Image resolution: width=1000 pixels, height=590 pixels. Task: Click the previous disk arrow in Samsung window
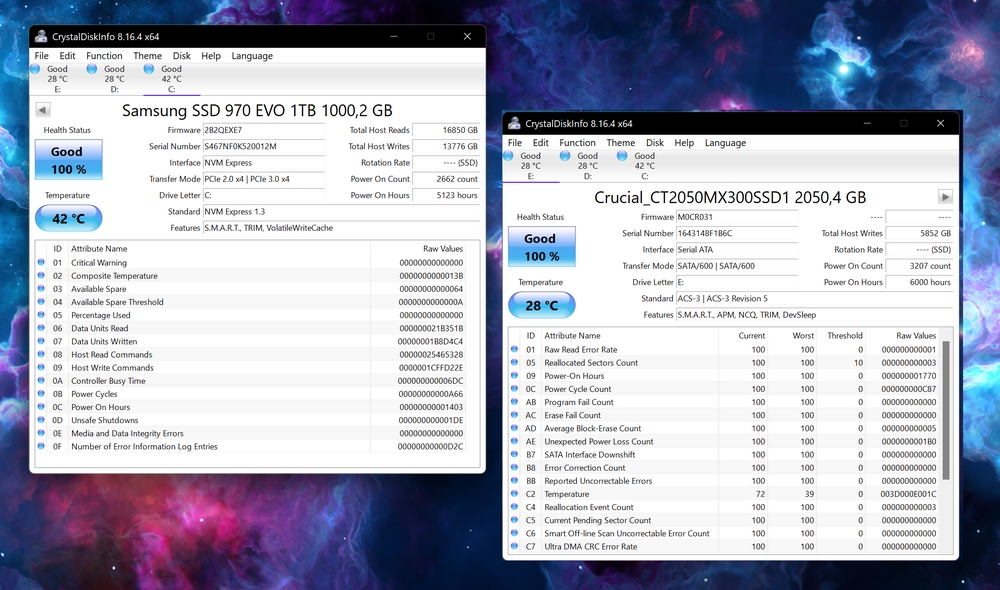coord(43,110)
